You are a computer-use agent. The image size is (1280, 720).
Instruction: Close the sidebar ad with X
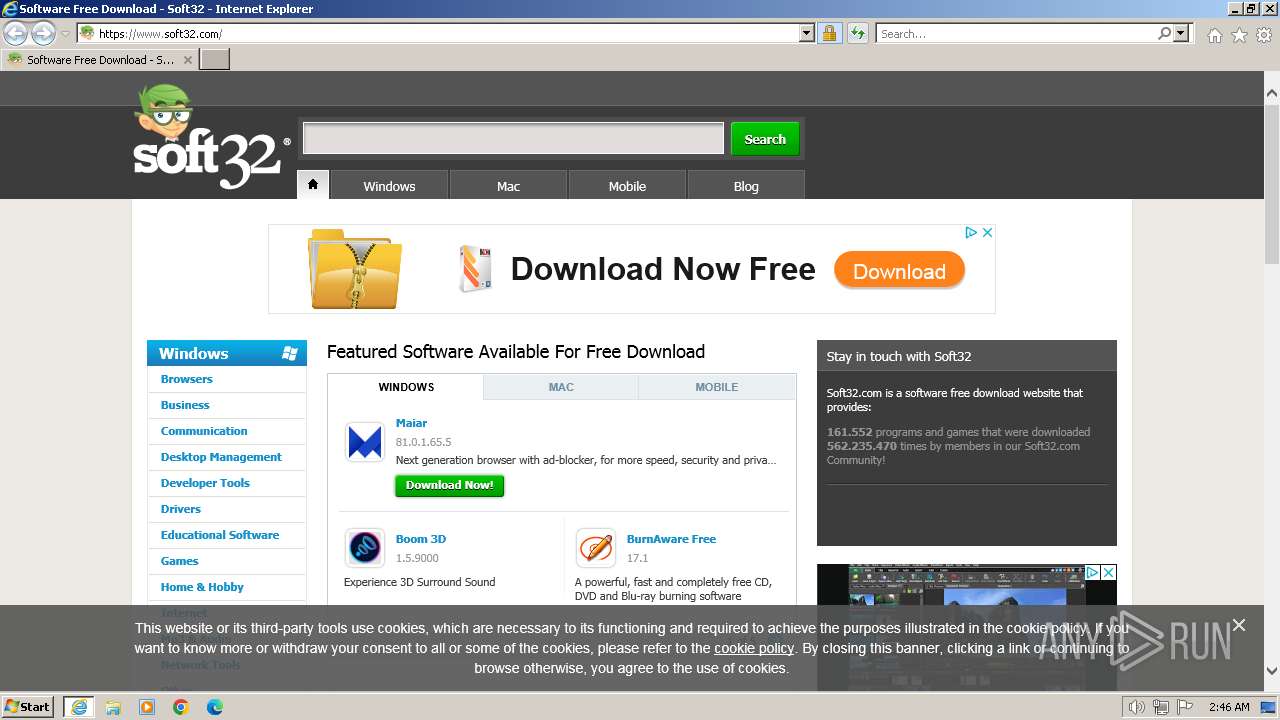click(x=1108, y=572)
